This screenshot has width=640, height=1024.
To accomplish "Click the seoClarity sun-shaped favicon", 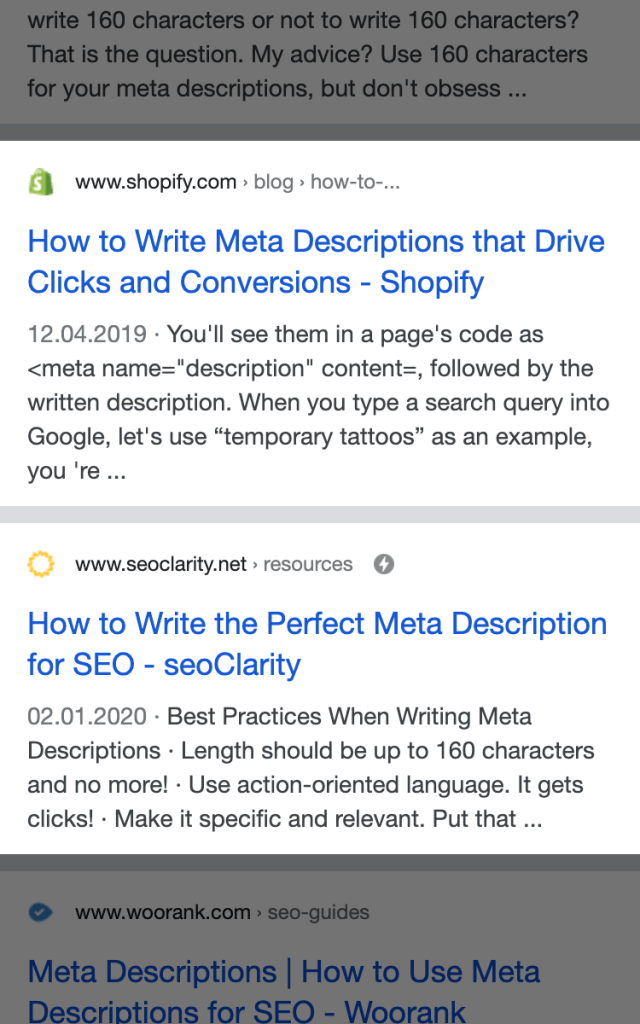I will pos(40,564).
